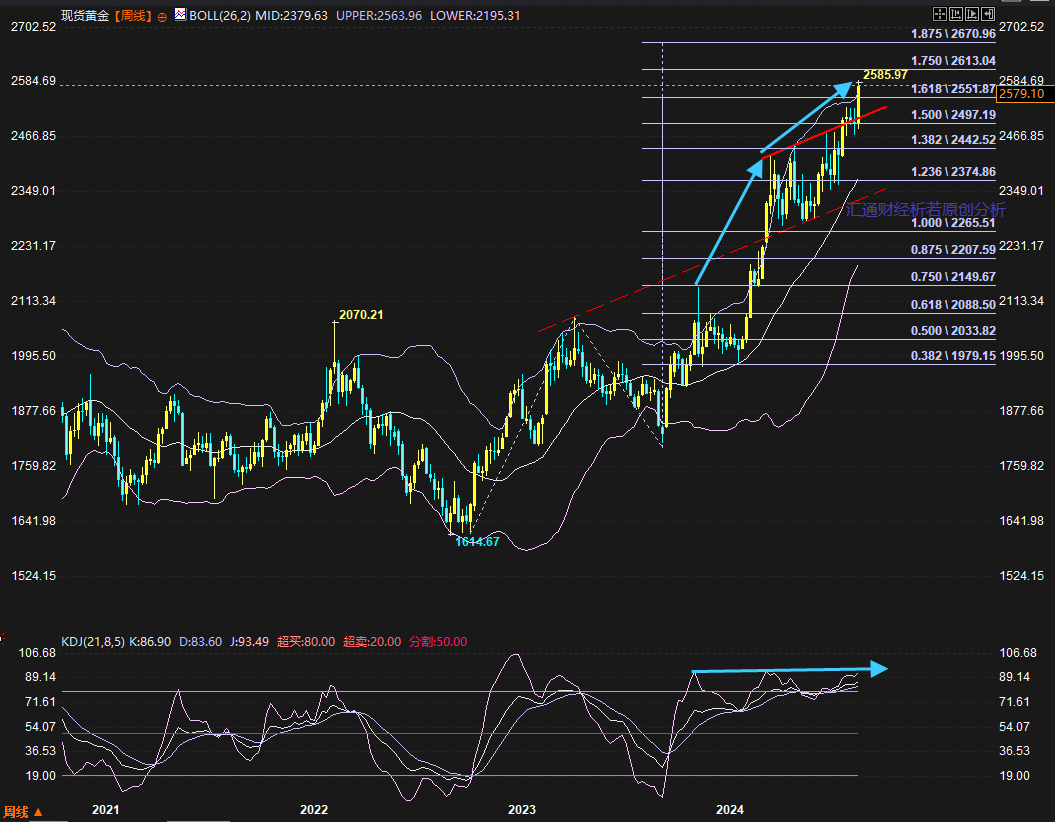Click the orange circle icon beside 周线
Screen dimensions: 1055x822
pos(162,16)
